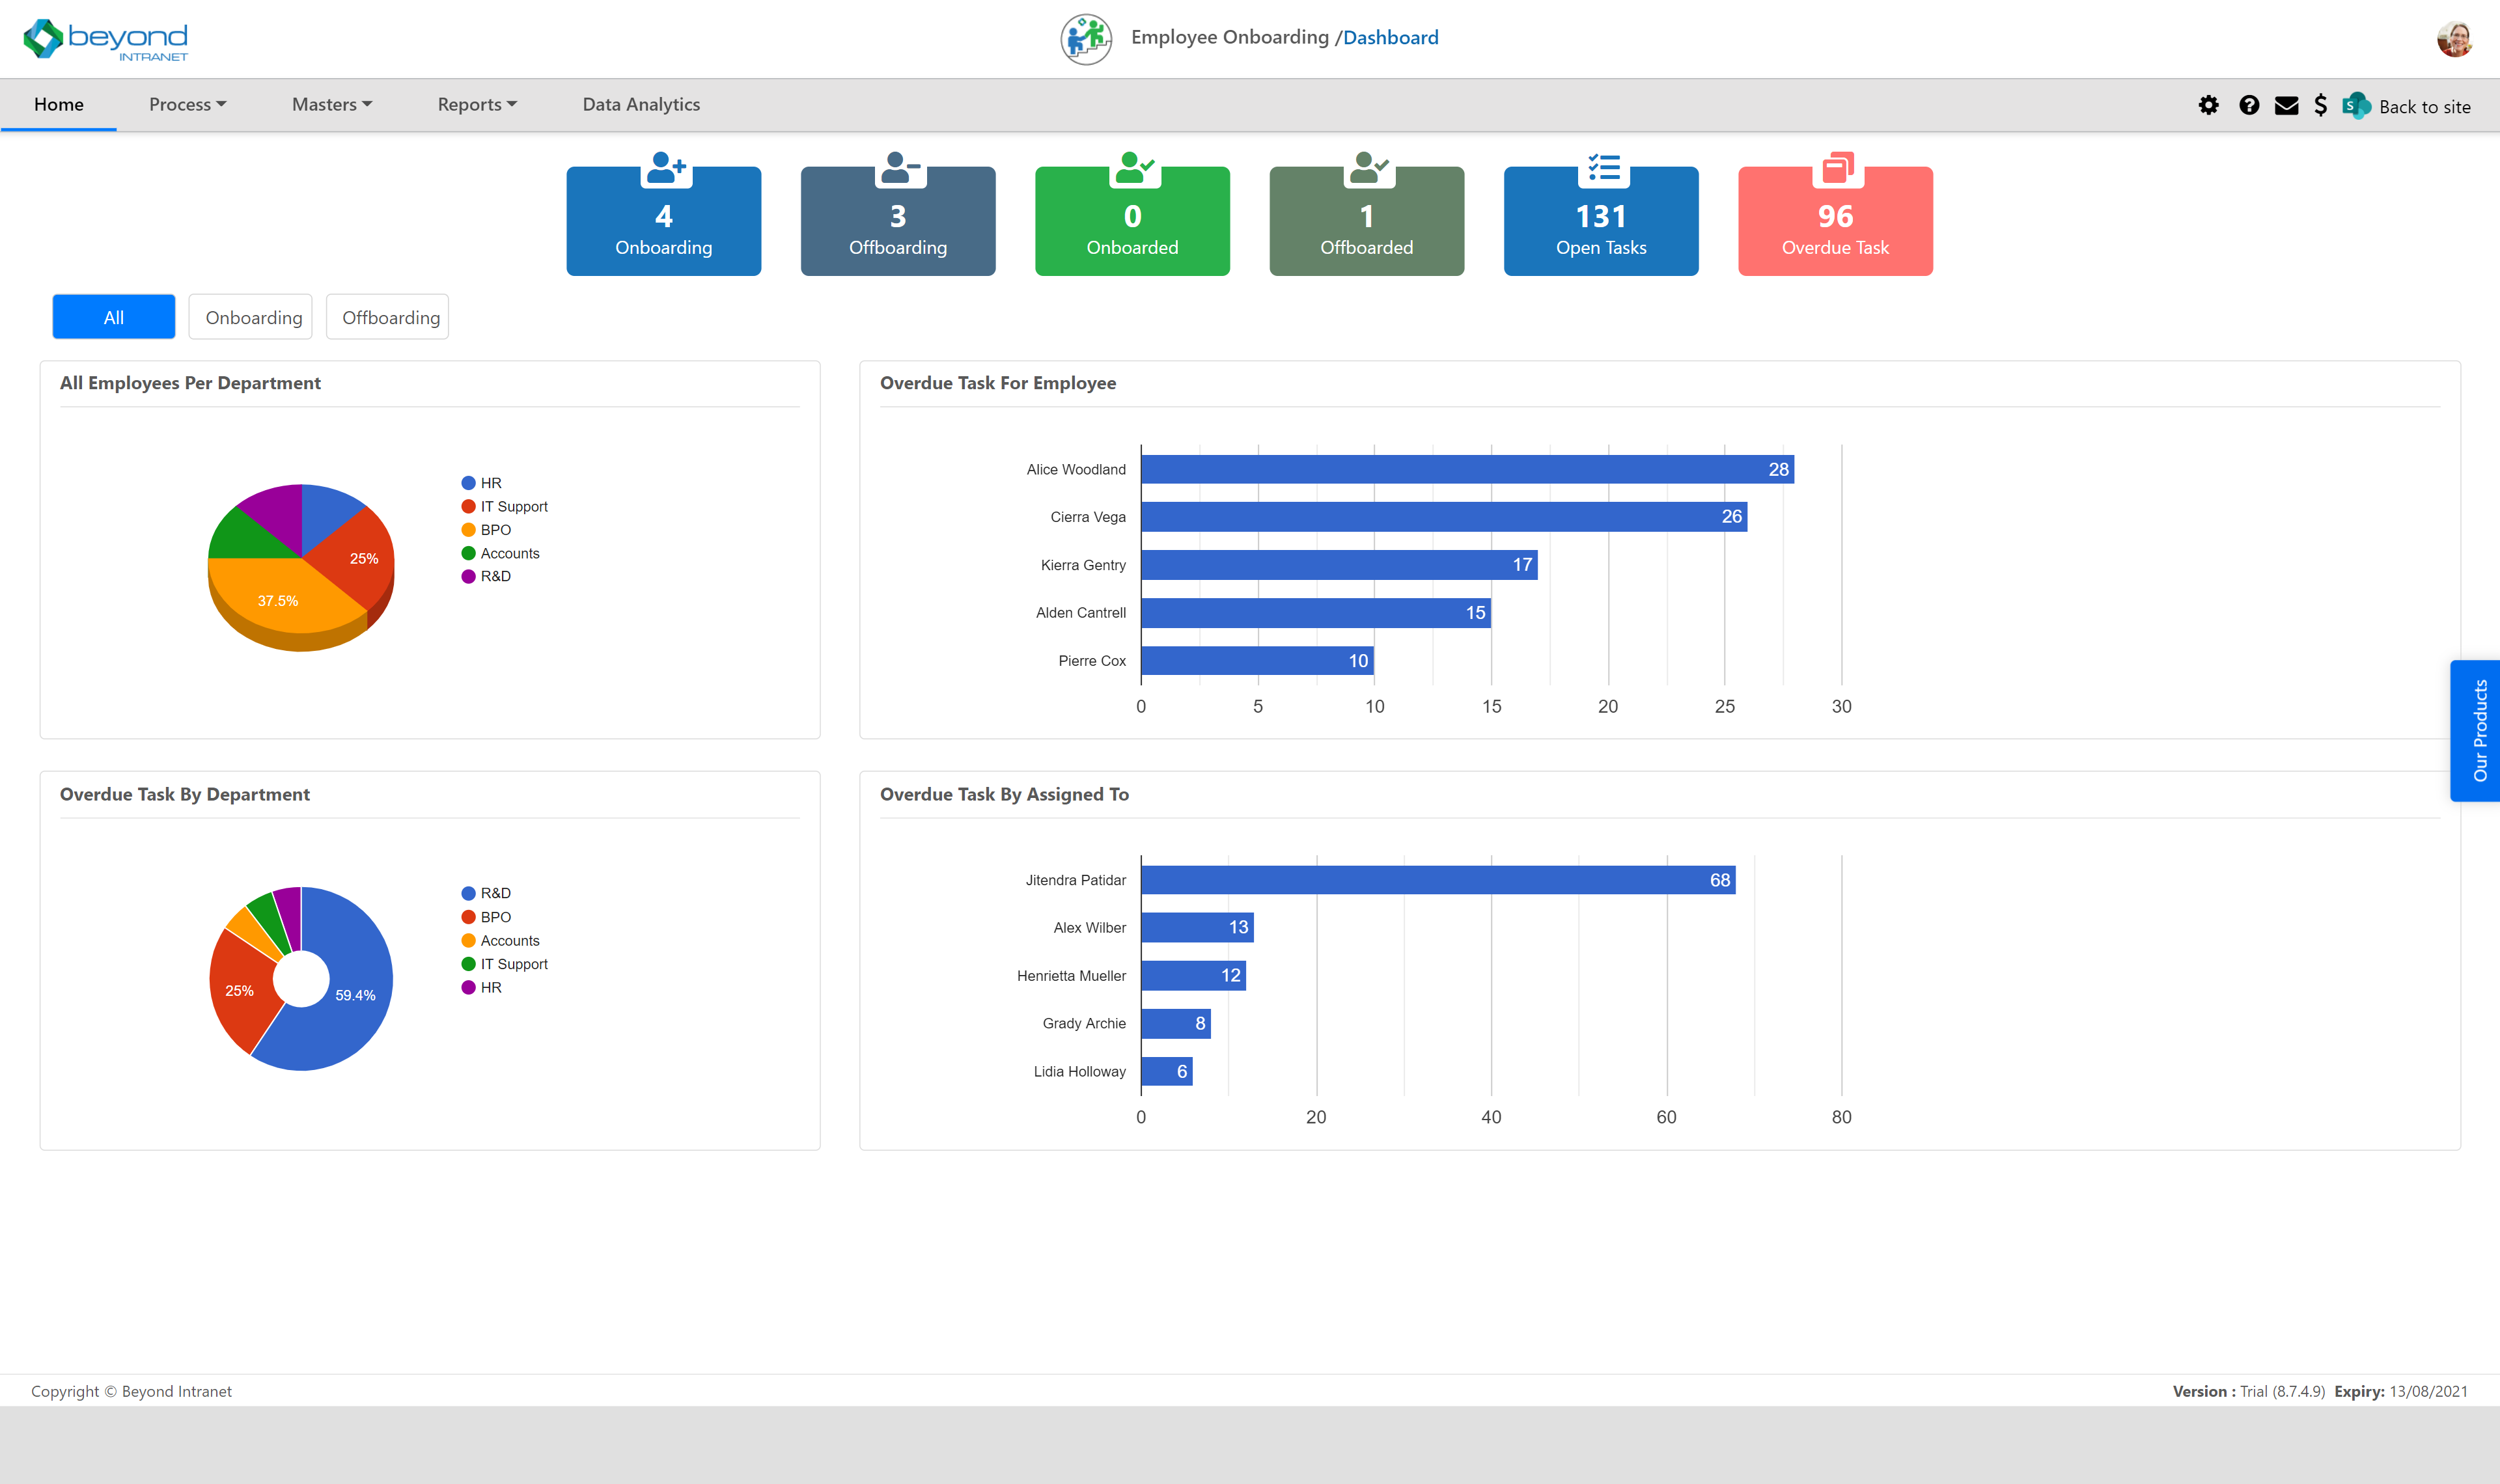Viewport: 2500px width, 1484px height.
Task: Open the Reports dropdown
Action: pos(477,104)
